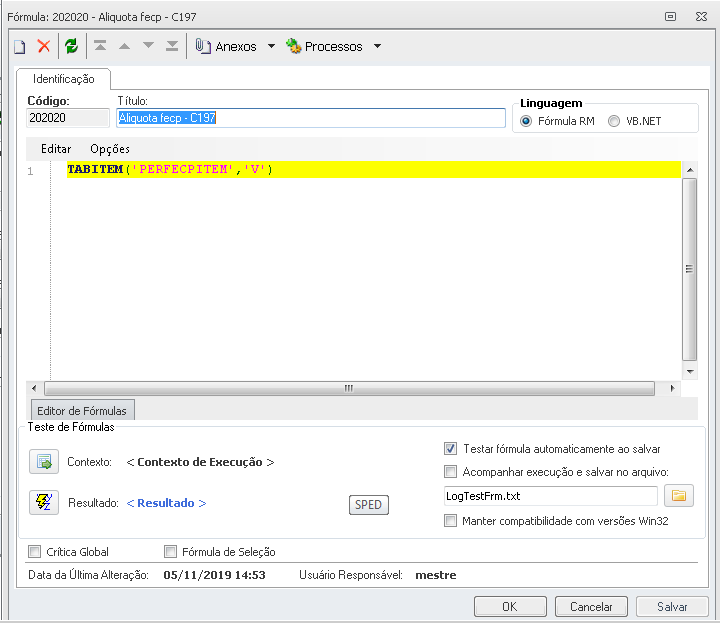Click editor vertical scrollbar up arrow
The image size is (720, 623).
tap(690, 170)
